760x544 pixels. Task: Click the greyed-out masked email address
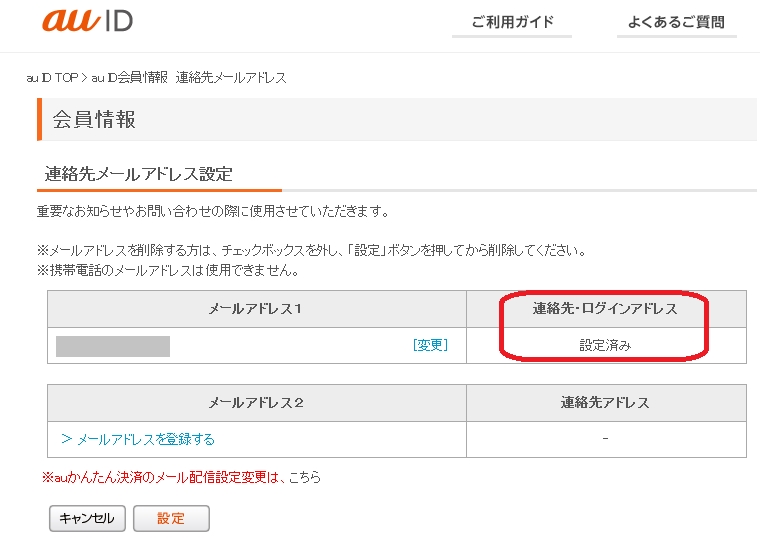pos(113,346)
